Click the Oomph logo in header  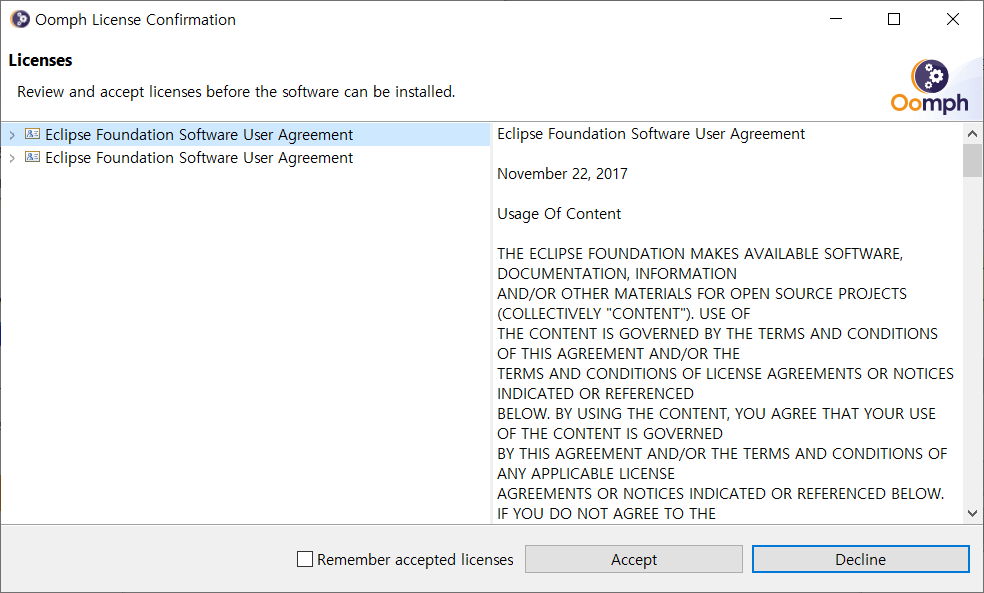tap(929, 87)
